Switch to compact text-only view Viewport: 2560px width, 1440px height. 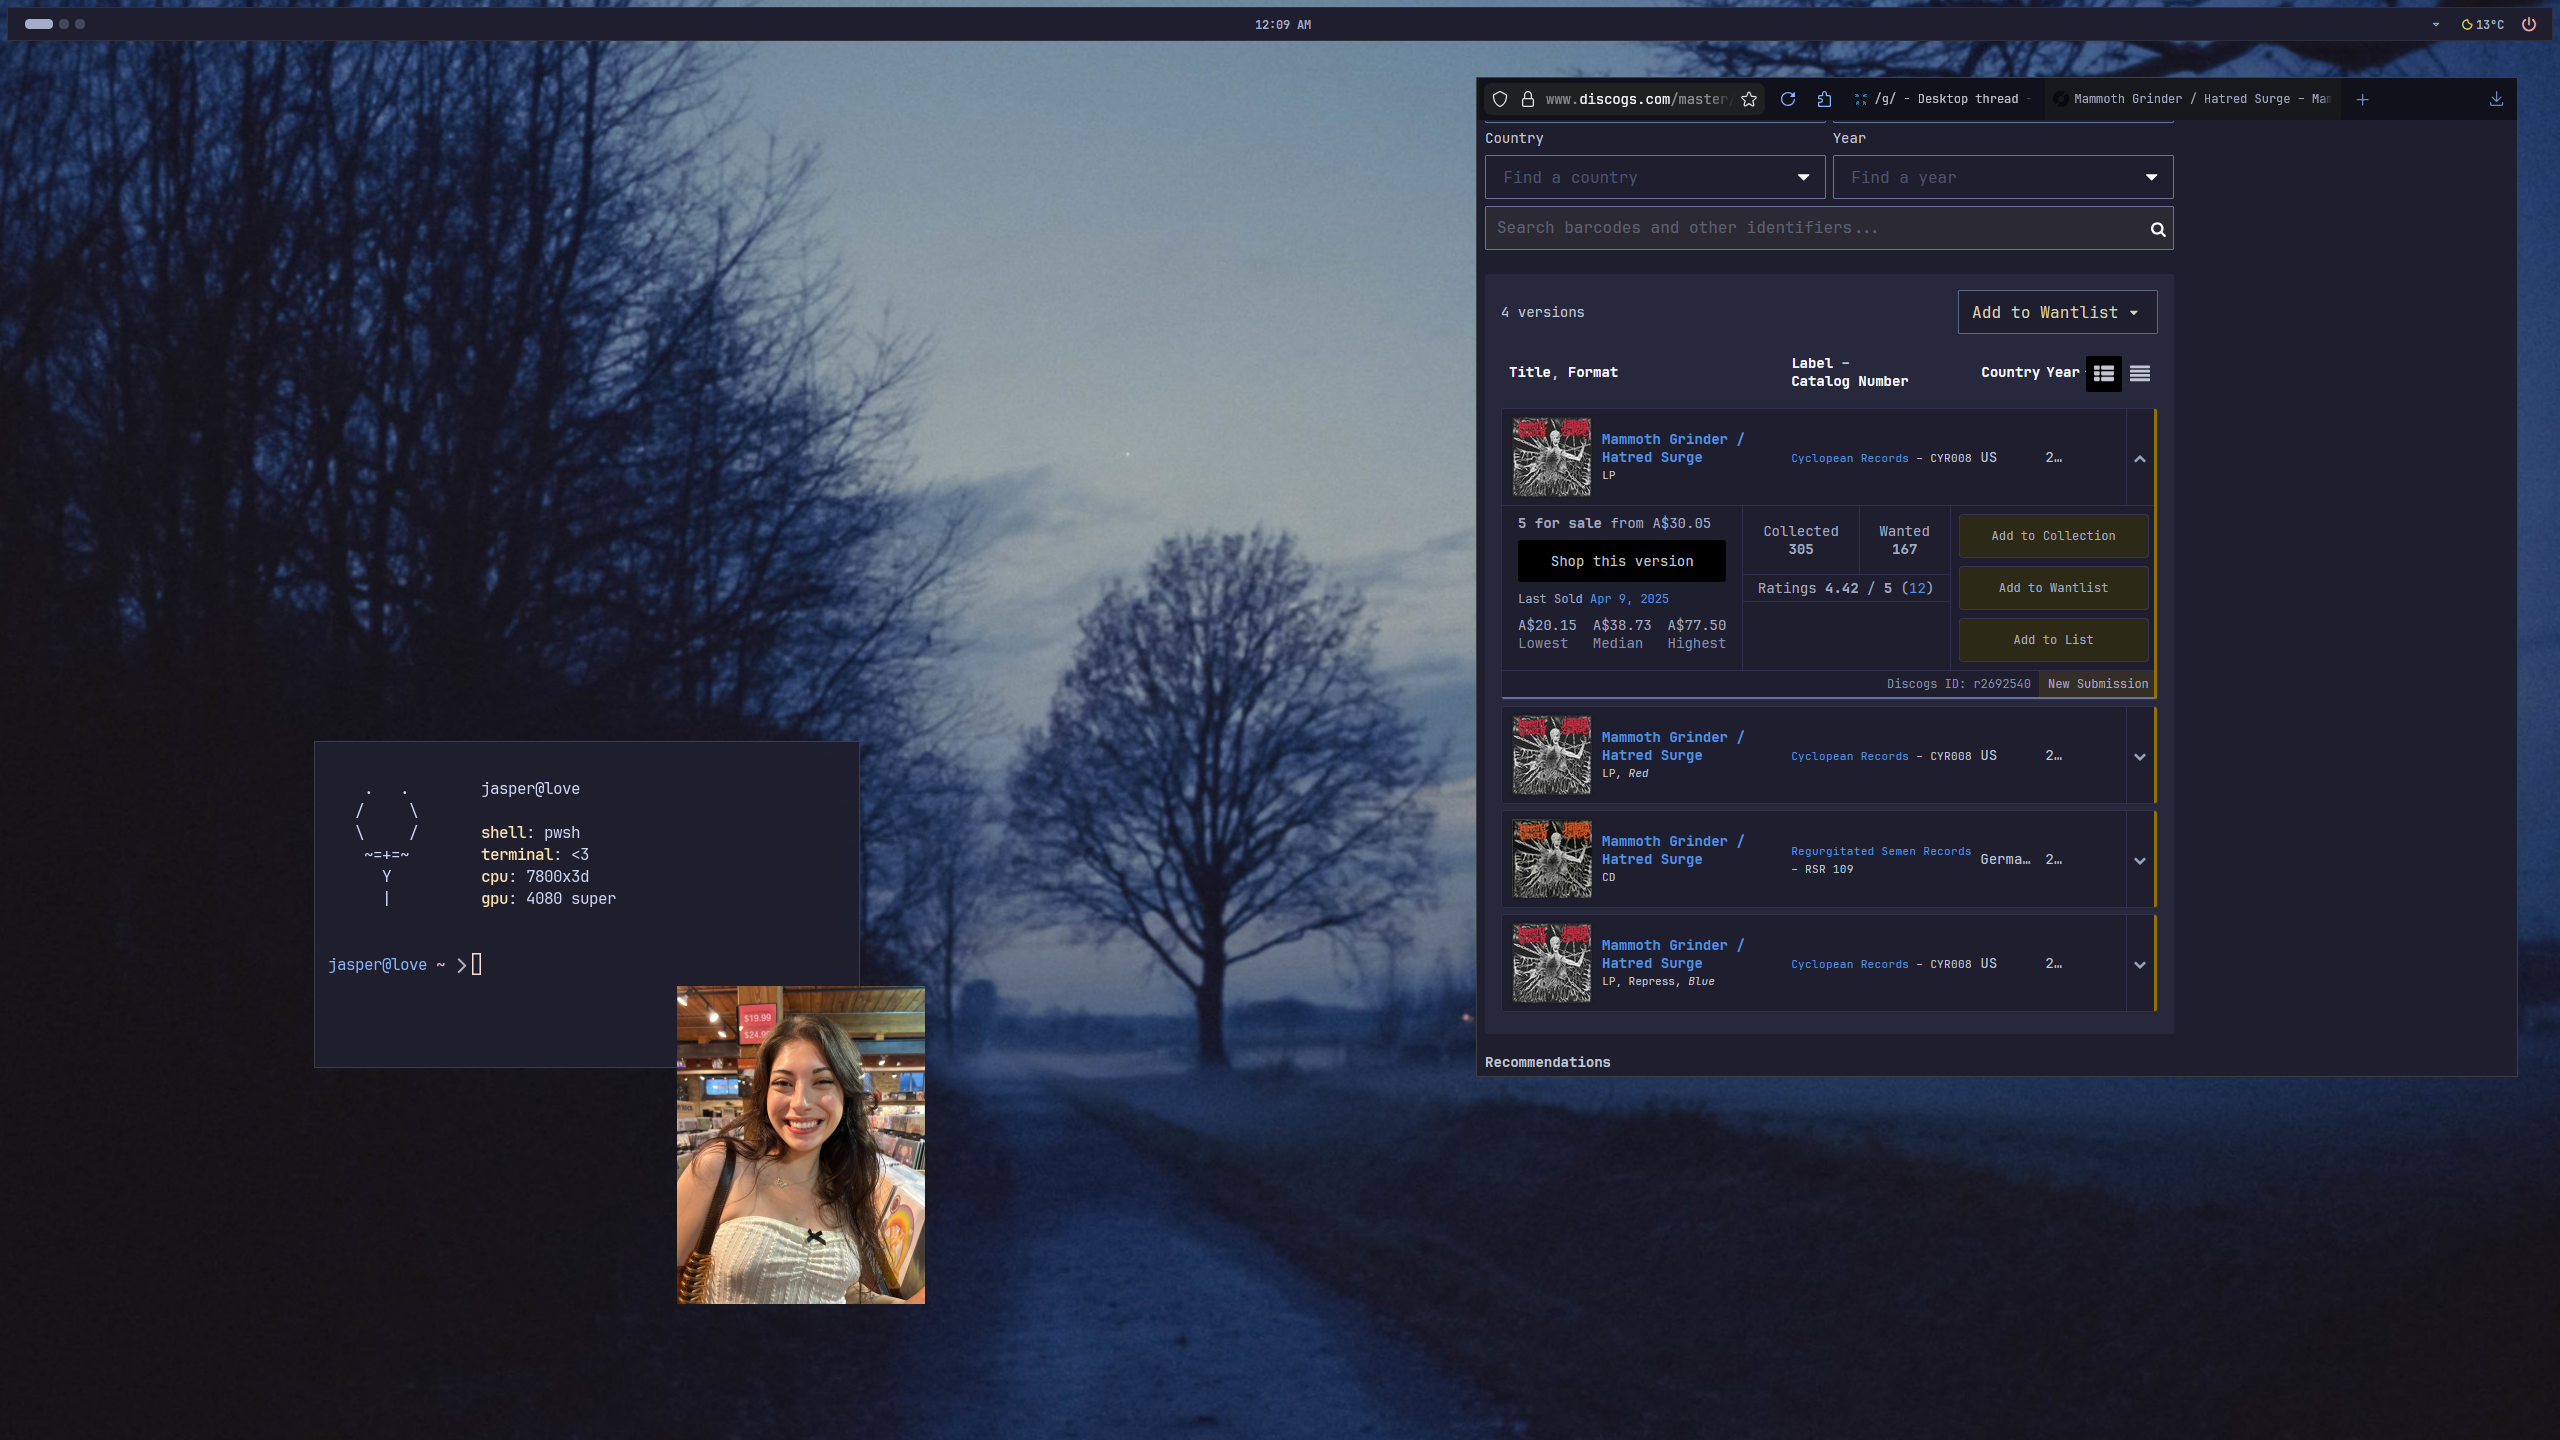2140,373
